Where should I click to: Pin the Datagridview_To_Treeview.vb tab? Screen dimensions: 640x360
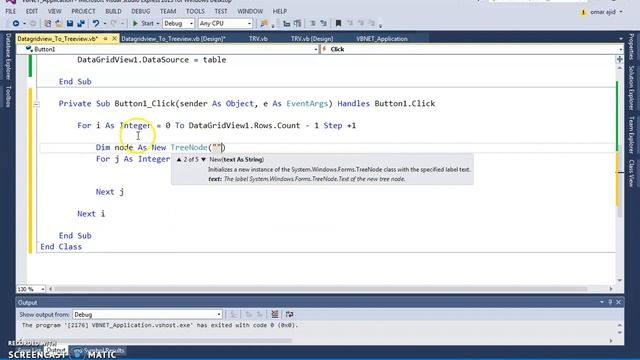click(105, 38)
